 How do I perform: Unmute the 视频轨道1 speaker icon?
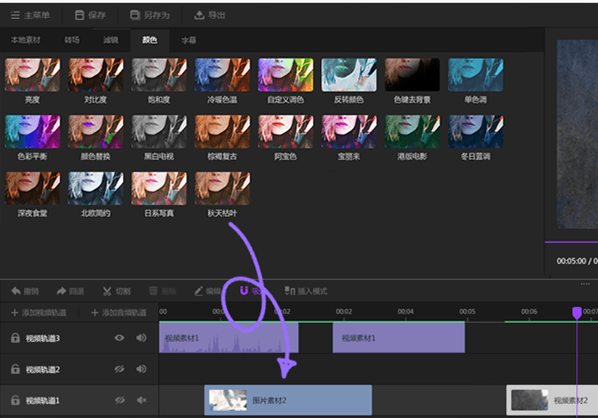point(141,400)
